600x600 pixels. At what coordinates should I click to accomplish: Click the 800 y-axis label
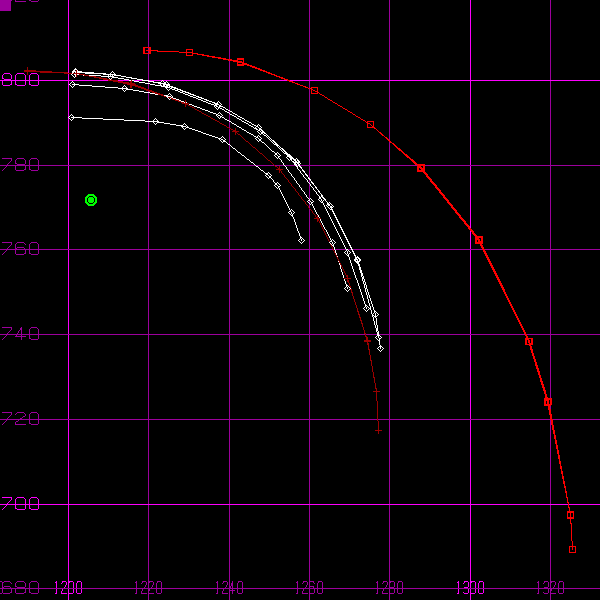[20, 80]
